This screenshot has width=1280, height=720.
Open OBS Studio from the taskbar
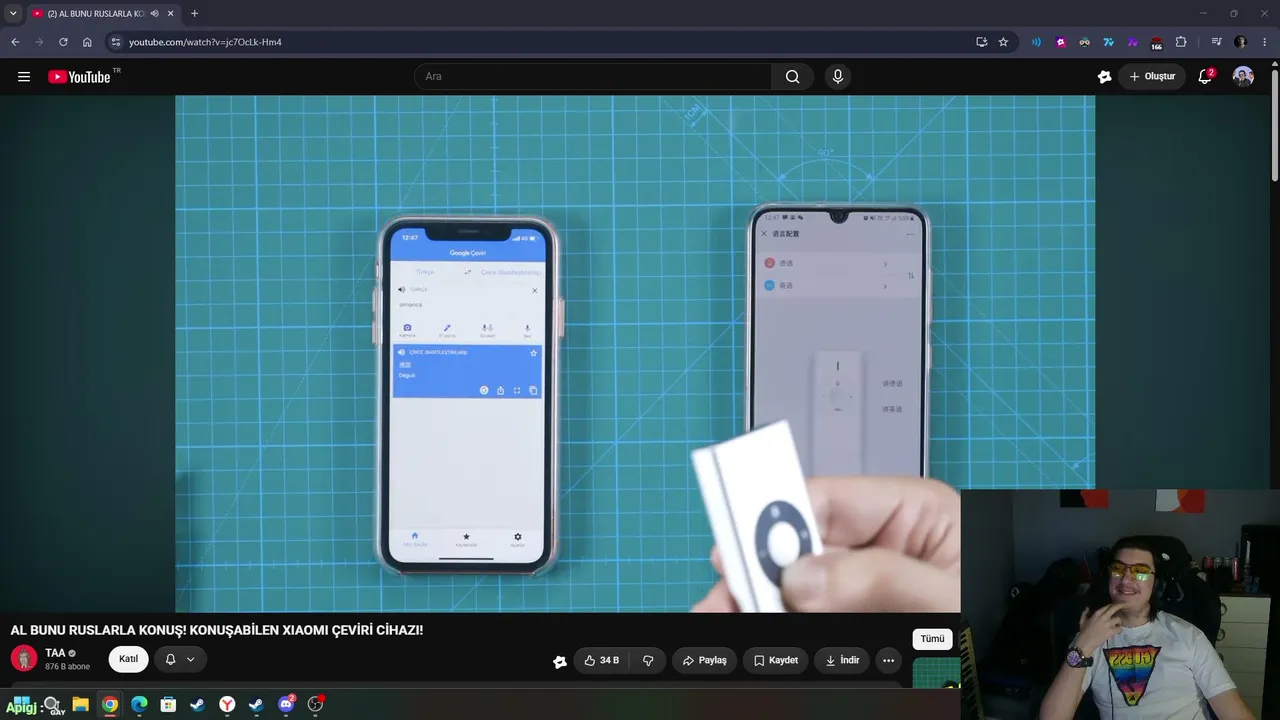point(316,704)
